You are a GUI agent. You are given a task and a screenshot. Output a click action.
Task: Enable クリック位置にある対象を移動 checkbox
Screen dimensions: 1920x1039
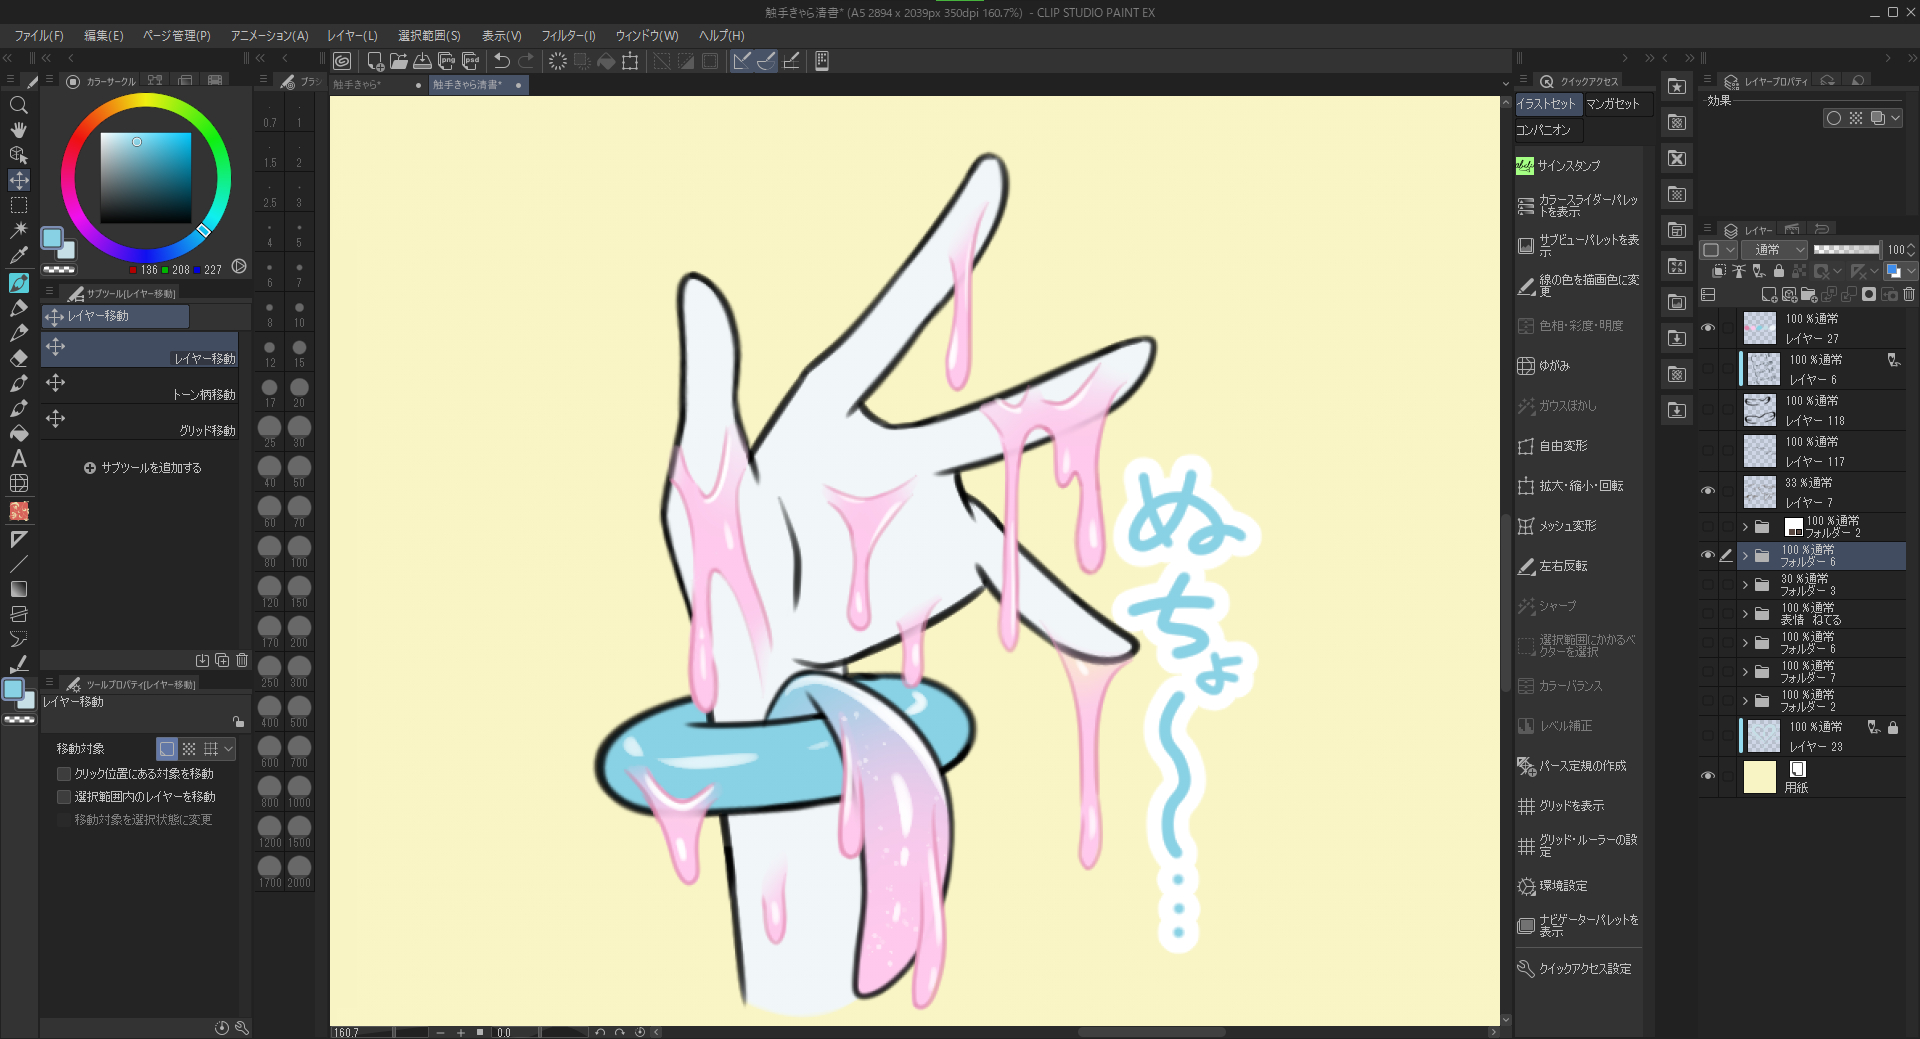[64, 774]
